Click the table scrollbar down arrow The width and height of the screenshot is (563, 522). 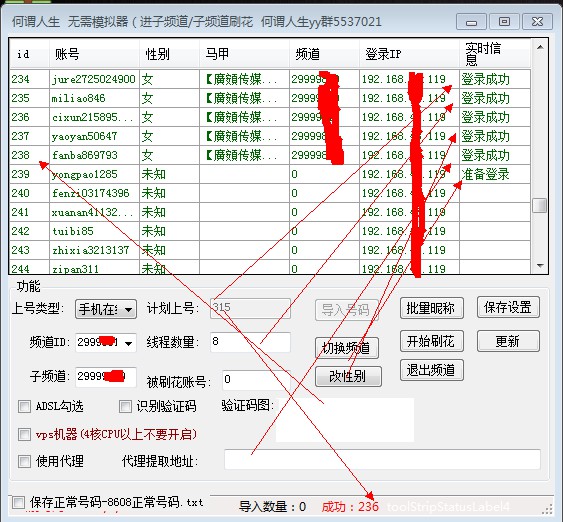tap(540, 265)
